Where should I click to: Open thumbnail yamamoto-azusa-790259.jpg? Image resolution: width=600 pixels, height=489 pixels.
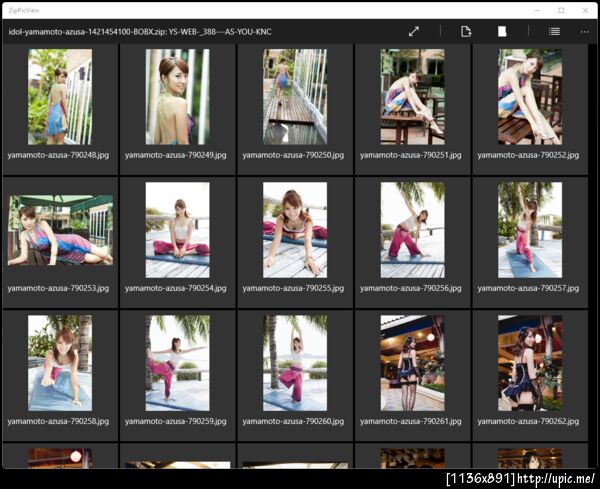(178, 363)
